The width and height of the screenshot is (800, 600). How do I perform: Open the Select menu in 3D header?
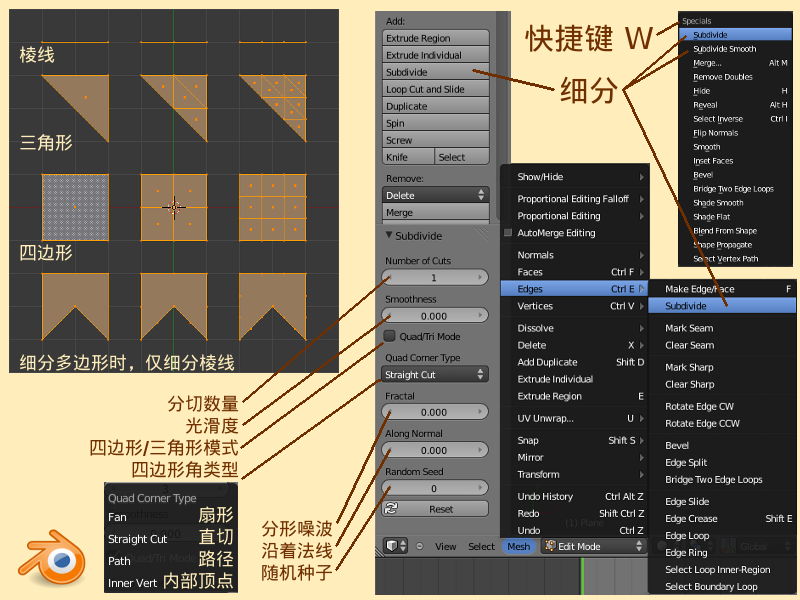pos(481,546)
